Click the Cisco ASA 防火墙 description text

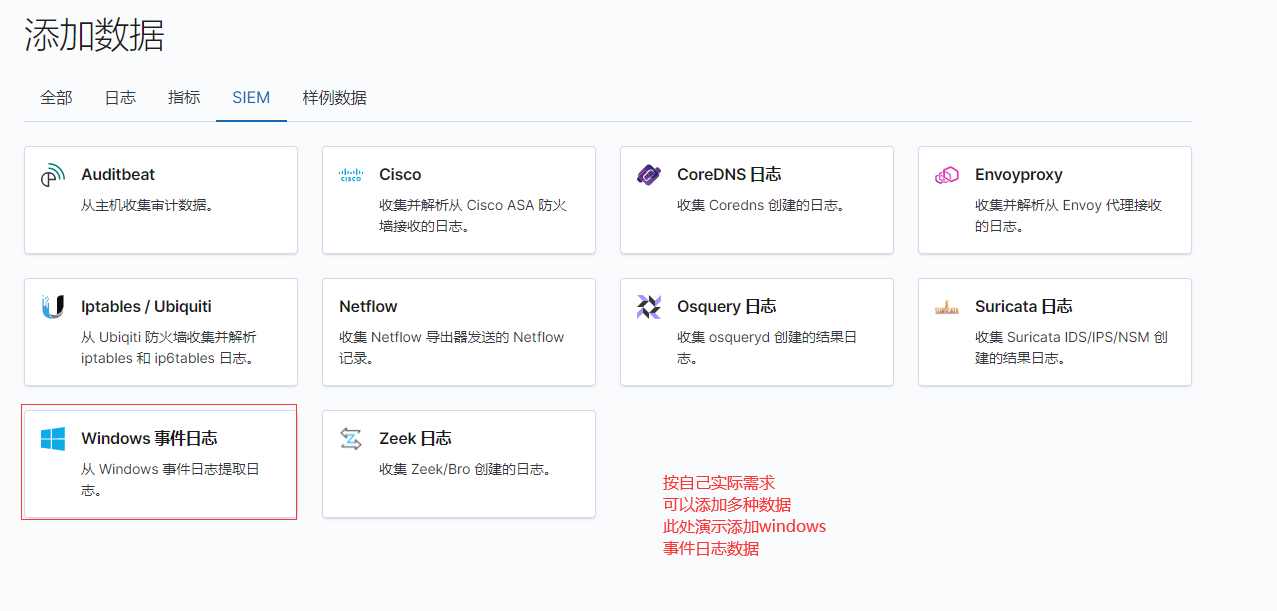point(473,216)
